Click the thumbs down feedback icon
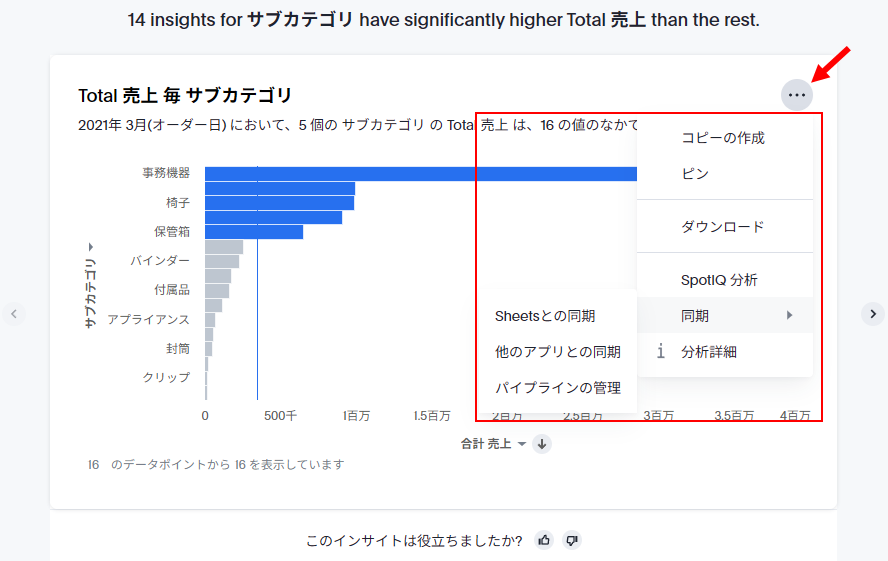The height and width of the screenshot is (561, 888). pyautogui.click(x=572, y=540)
